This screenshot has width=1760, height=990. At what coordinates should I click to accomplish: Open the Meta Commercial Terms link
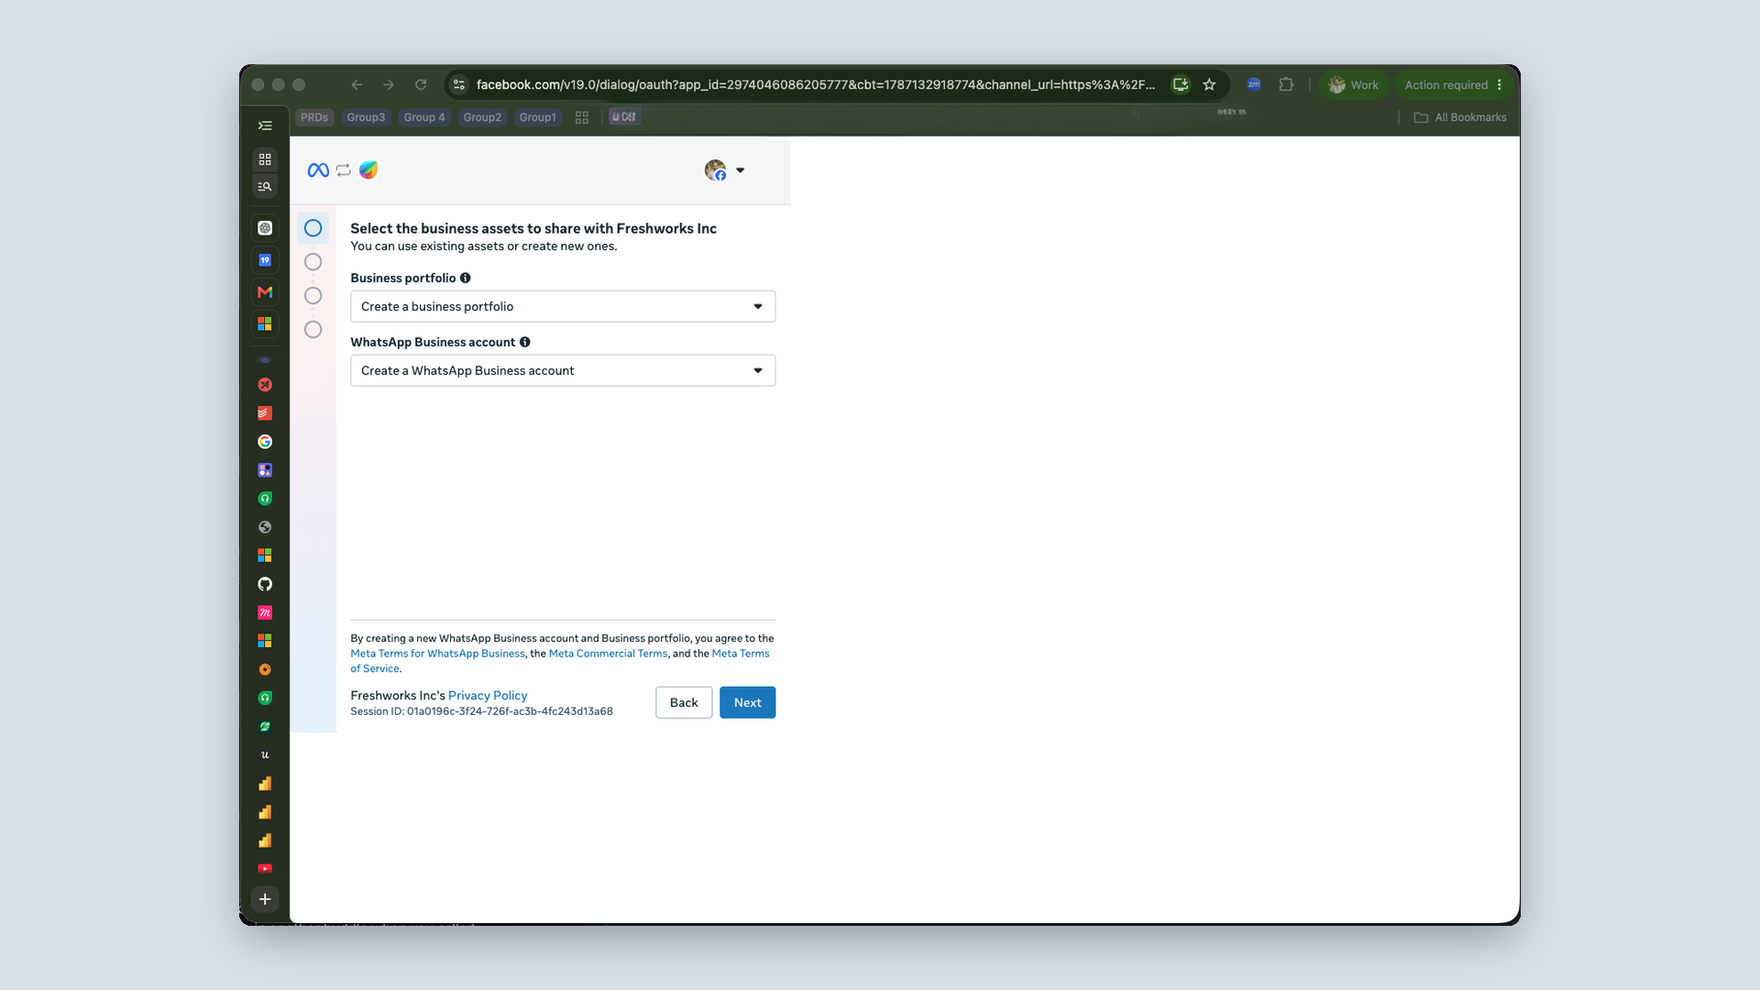pyautogui.click(x=608, y=653)
